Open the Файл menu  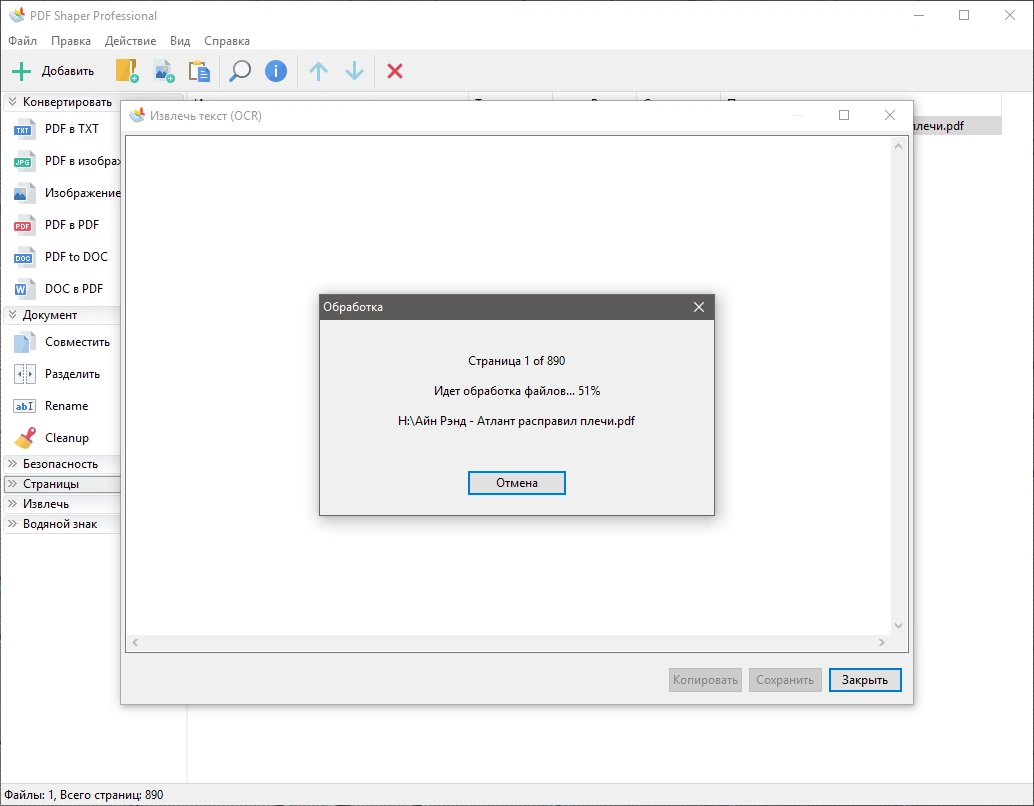(22, 41)
